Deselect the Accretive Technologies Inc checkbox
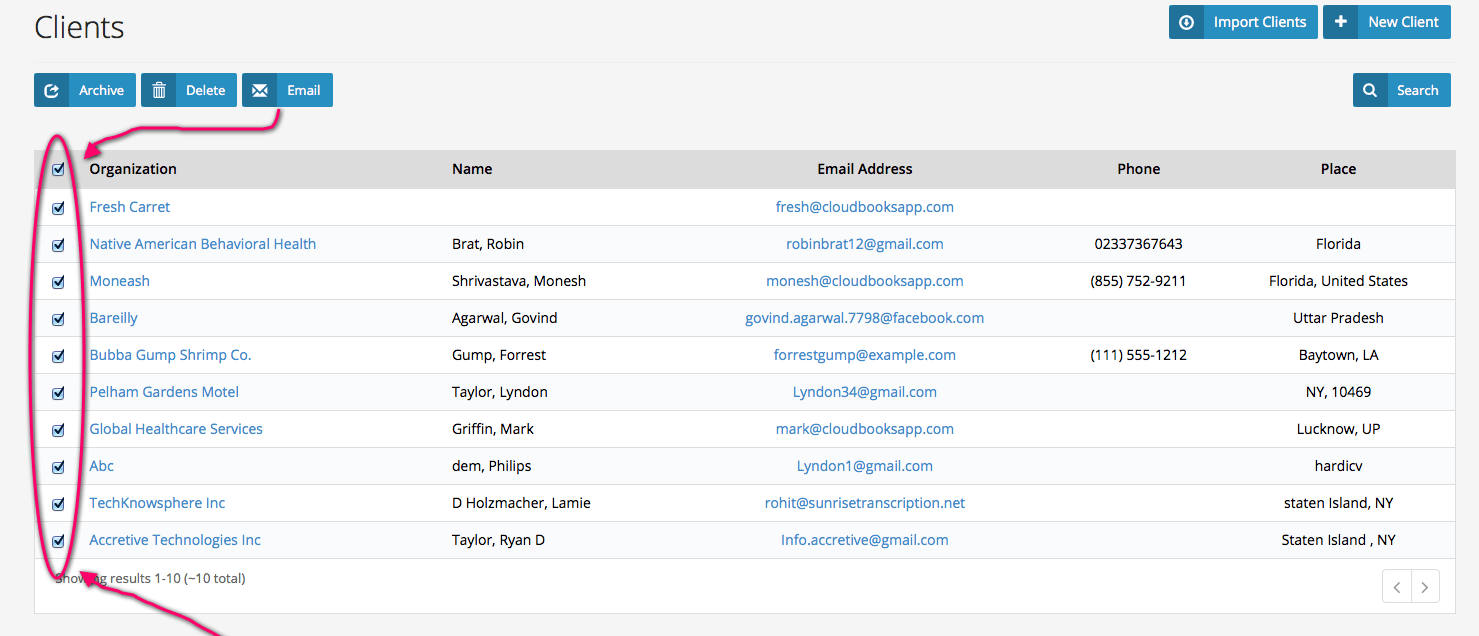The width and height of the screenshot is (1479, 636). point(58,541)
